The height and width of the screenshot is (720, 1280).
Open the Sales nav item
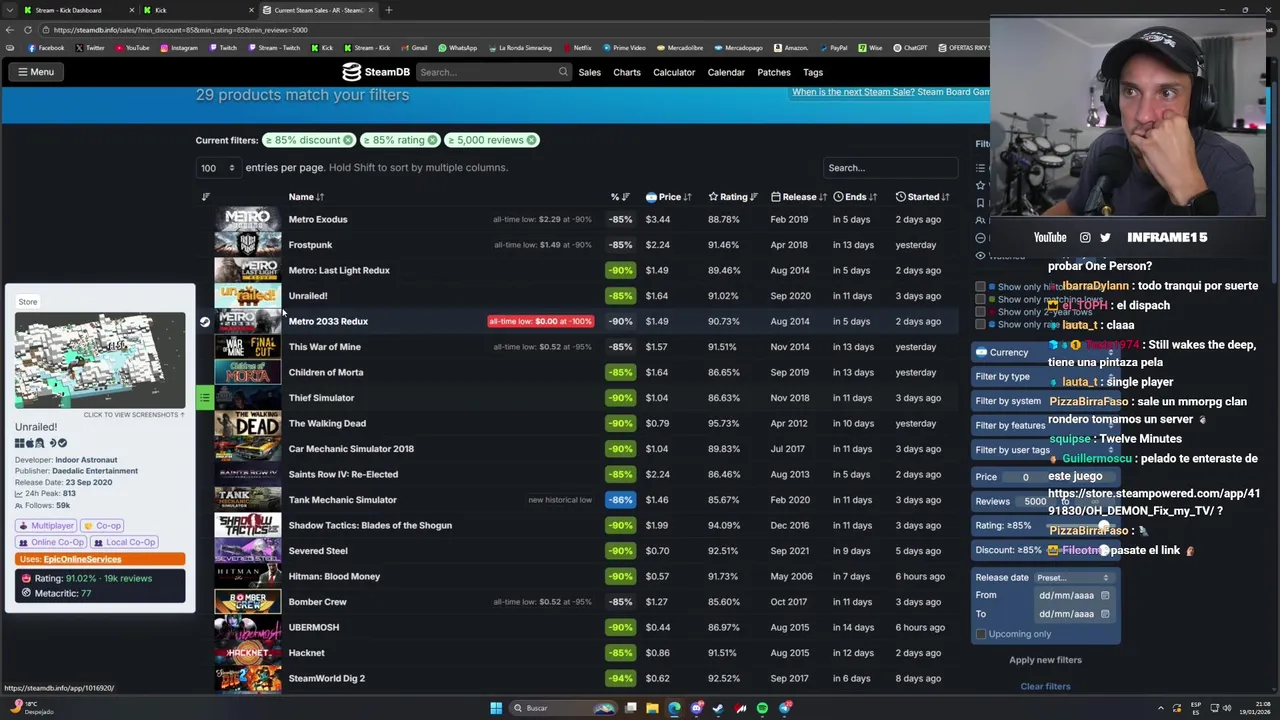click(x=589, y=72)
